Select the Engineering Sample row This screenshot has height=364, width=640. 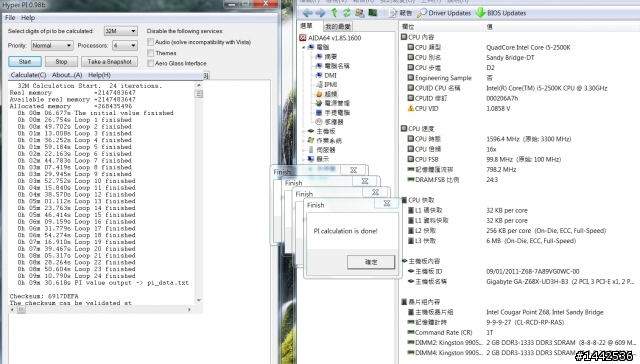coord(518,78)
